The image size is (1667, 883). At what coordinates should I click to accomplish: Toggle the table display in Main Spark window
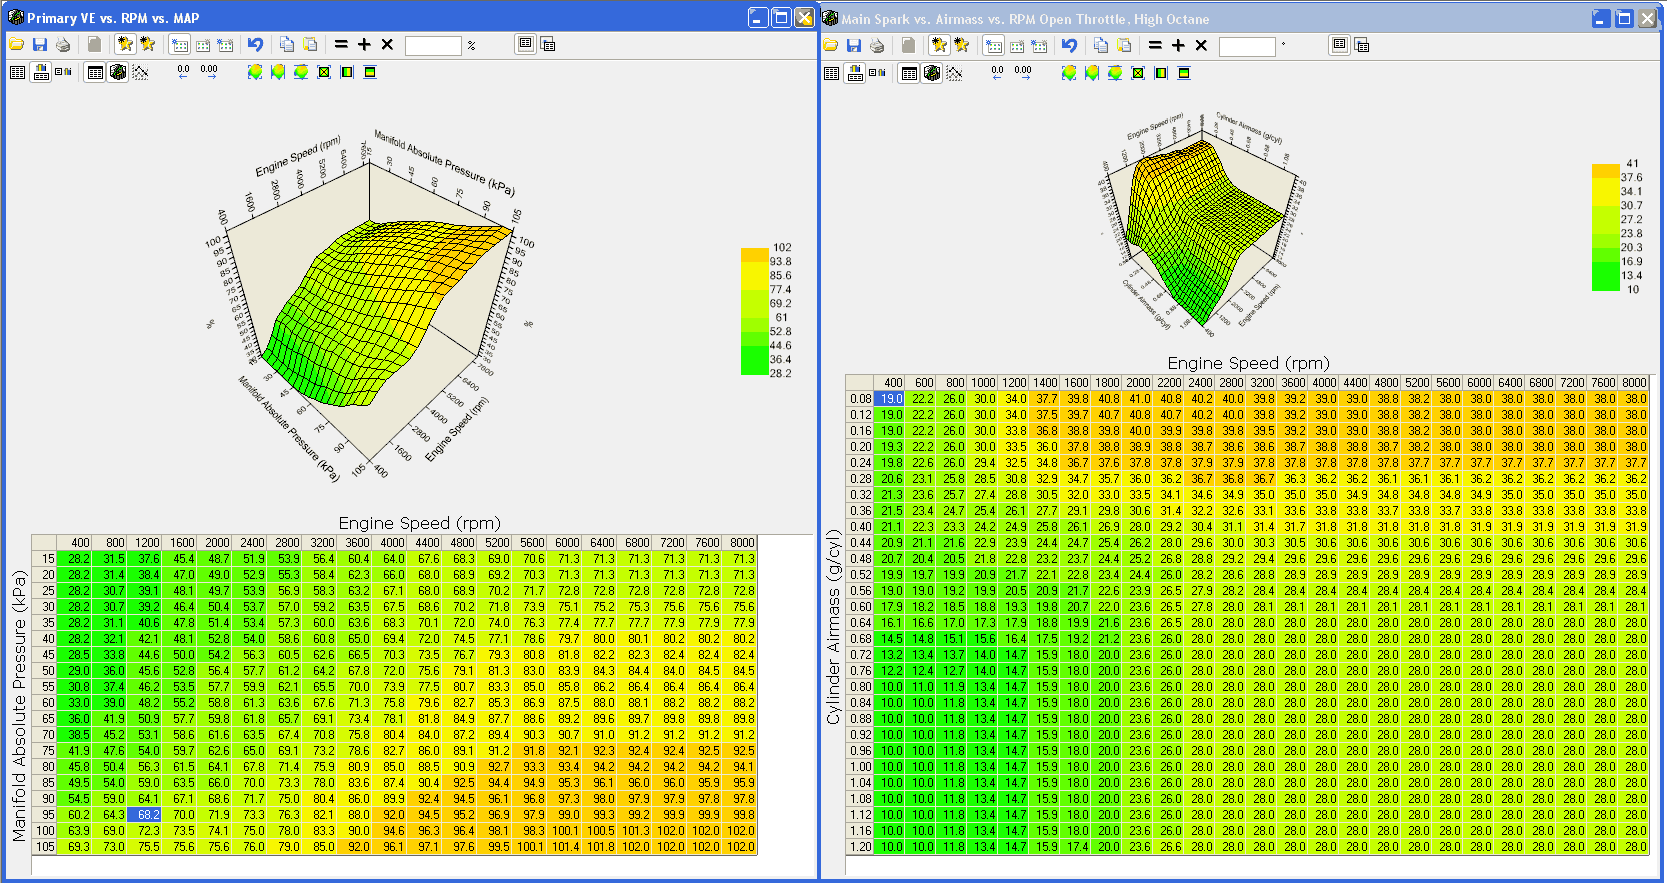pyautogui.click(x=909, y=73)
